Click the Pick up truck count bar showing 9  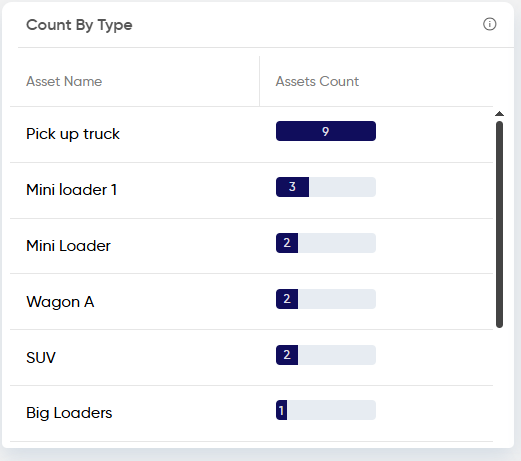point(326,131)
